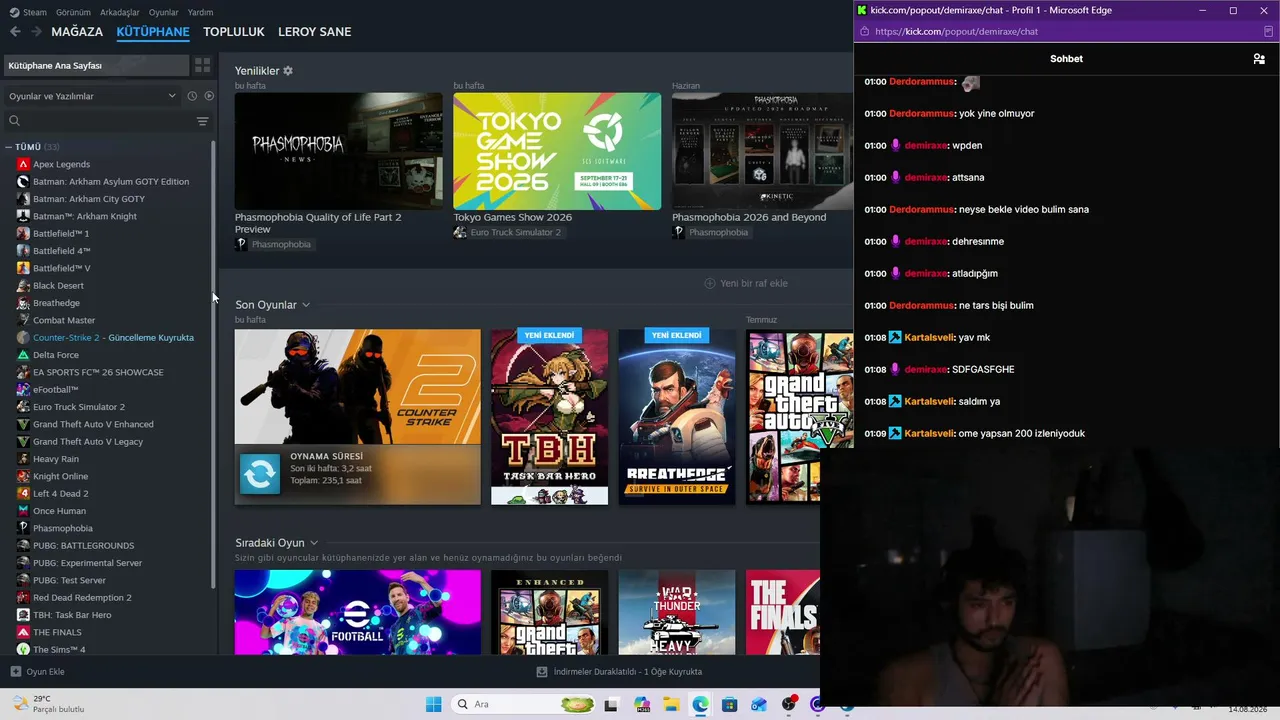The height and width of the screenshot is (720, 1280).
Task: Open the War Thunder cover thumbnail
Action: tap(677, 612)
